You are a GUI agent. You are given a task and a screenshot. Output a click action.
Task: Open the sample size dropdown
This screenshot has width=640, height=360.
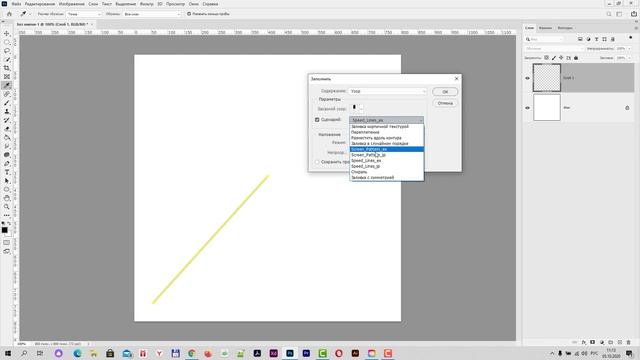84,14
